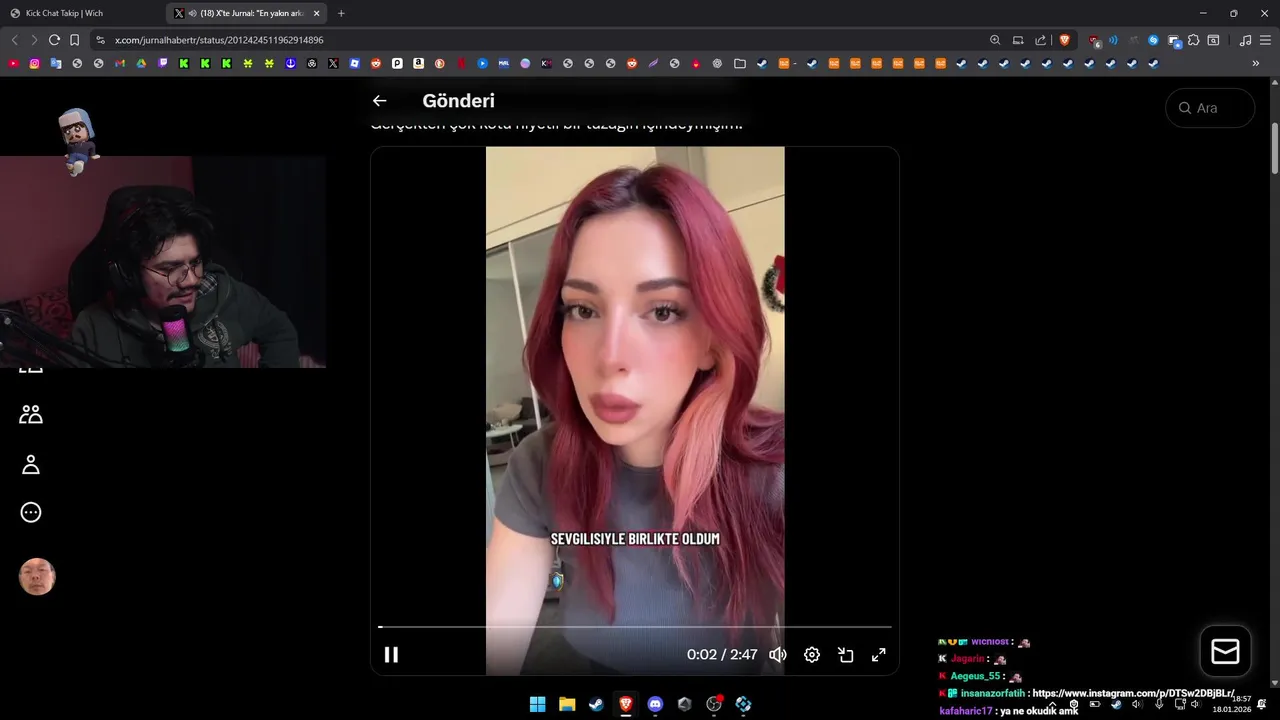Click the instagram.com link in chat
Viewport: 1280px width, 720px height.
1133,693
